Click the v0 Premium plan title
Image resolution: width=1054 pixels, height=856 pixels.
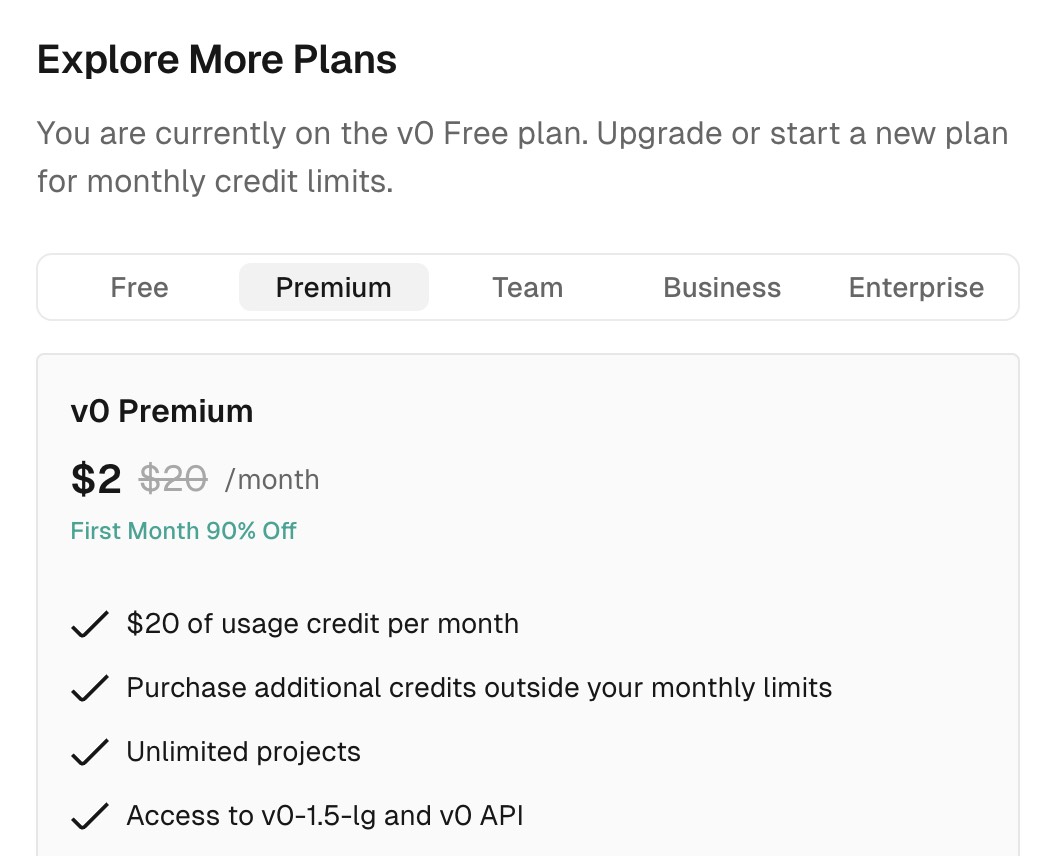162,411
